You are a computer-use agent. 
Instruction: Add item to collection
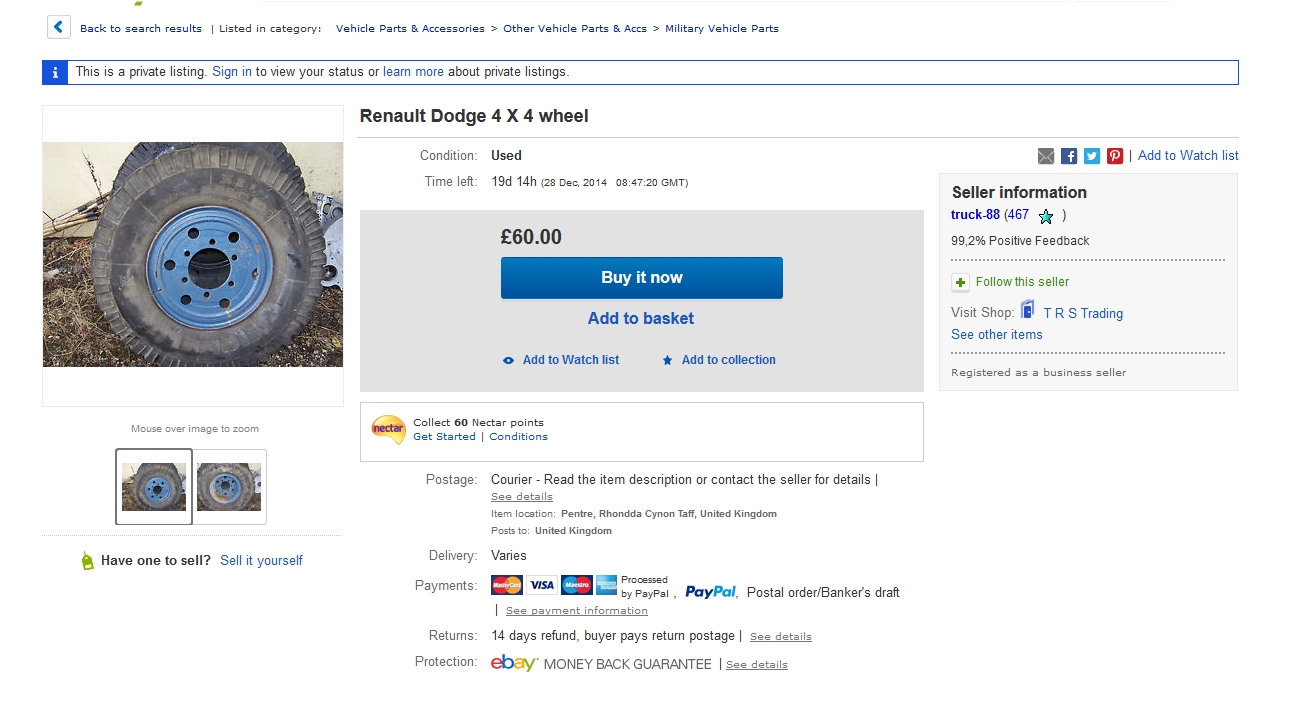point(728,360)
